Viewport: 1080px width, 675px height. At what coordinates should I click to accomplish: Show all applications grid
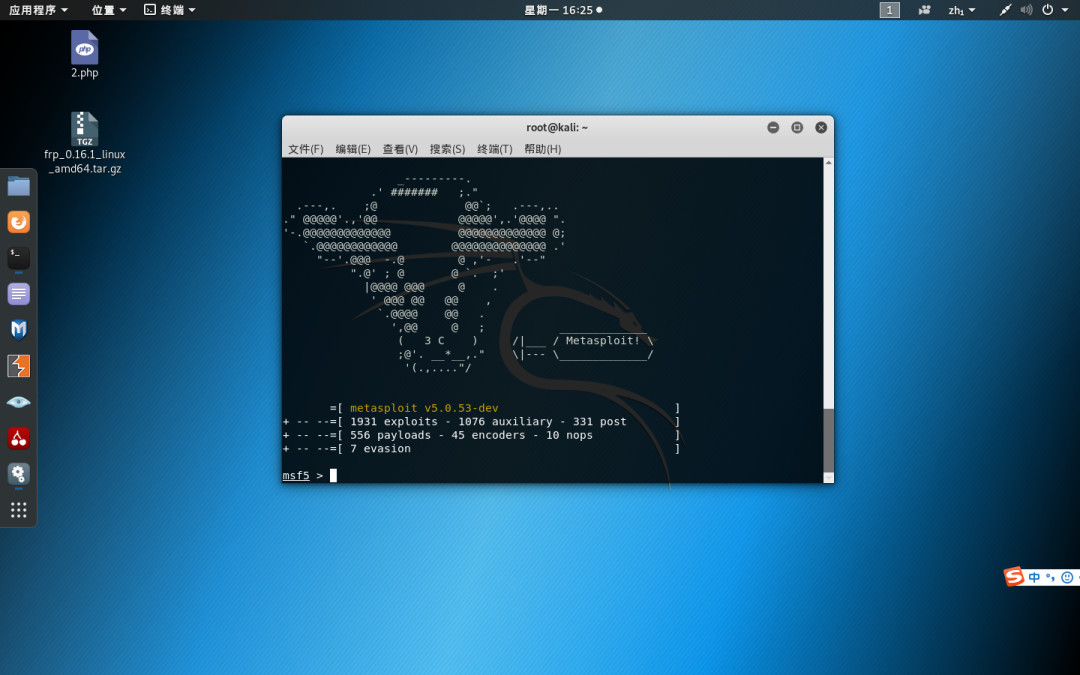point(19,510)
